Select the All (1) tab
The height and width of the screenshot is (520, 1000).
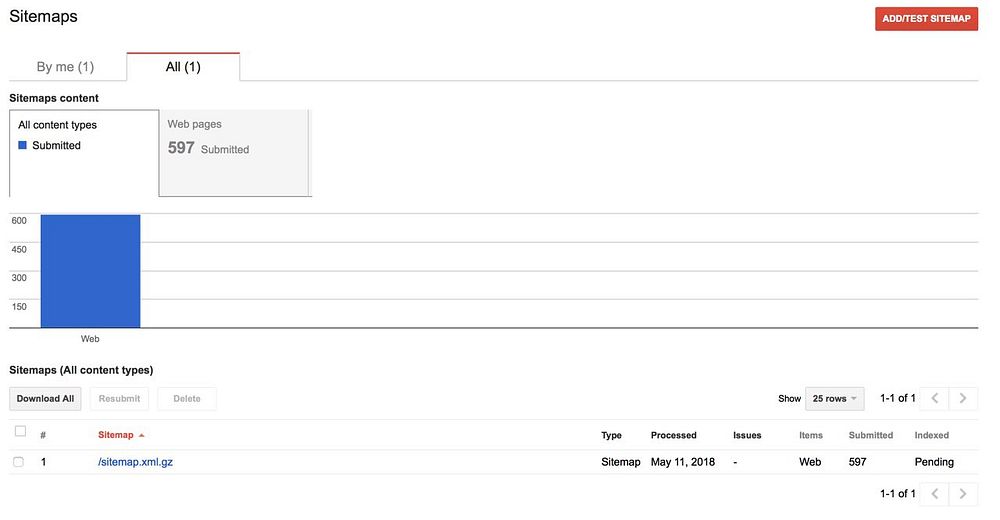[183, 67]
